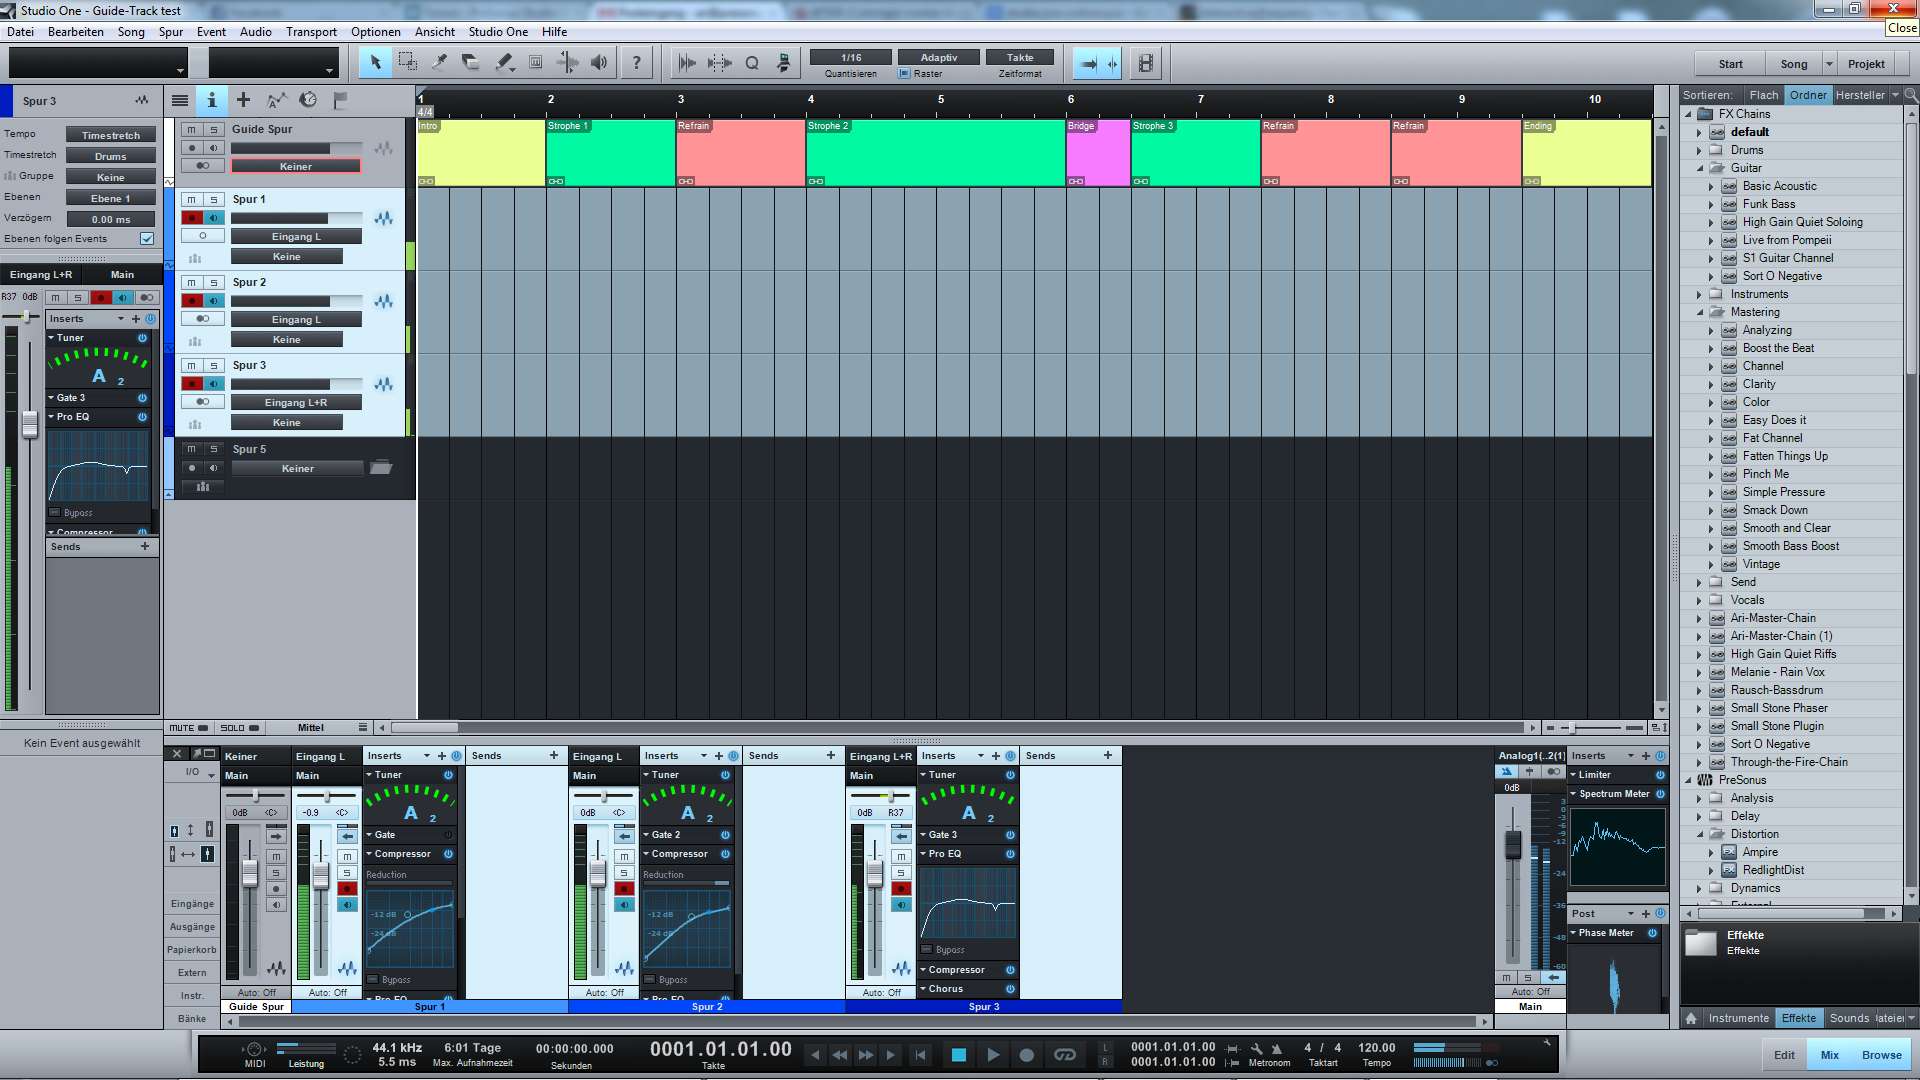Click the Song page button

1794,64
